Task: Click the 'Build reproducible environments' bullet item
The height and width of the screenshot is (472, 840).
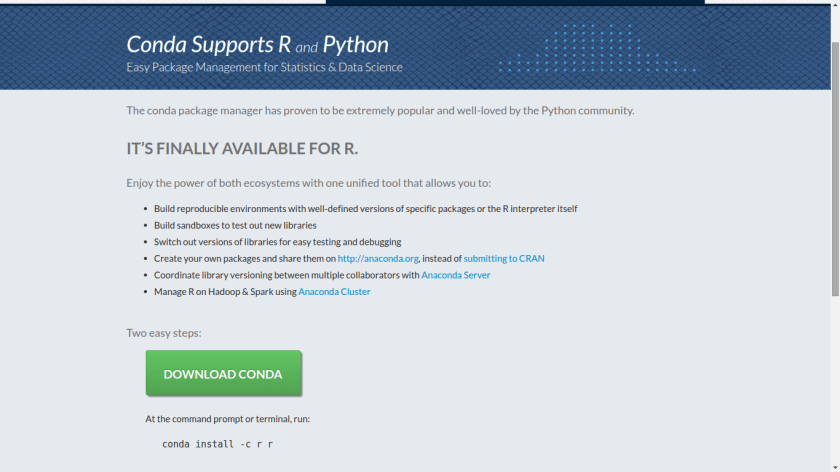Action: coord(365,208)
